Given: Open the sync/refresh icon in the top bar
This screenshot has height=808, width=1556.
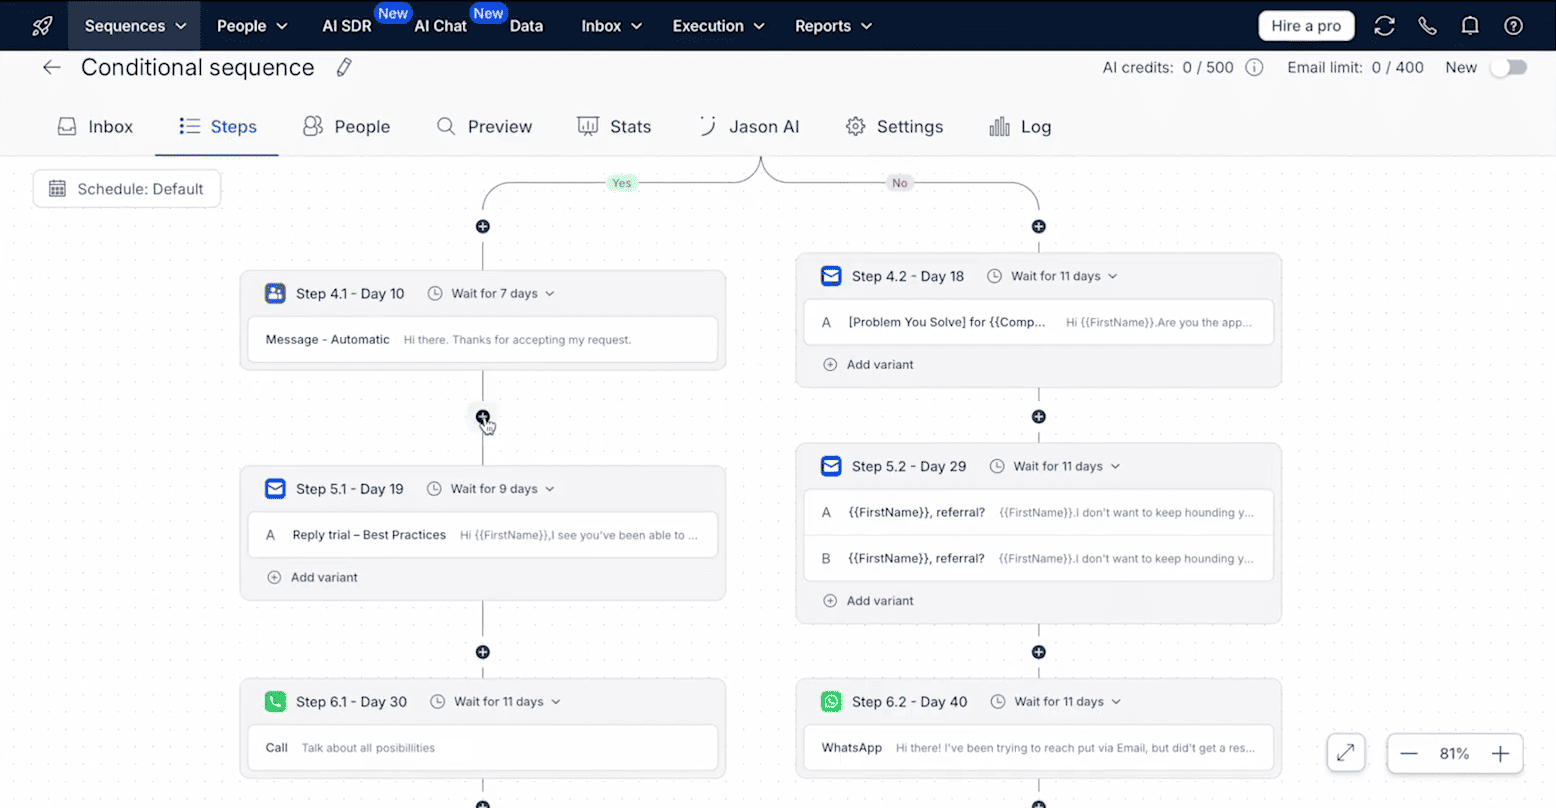Looking at the screenshot, I should click(x=1384, y=25).
